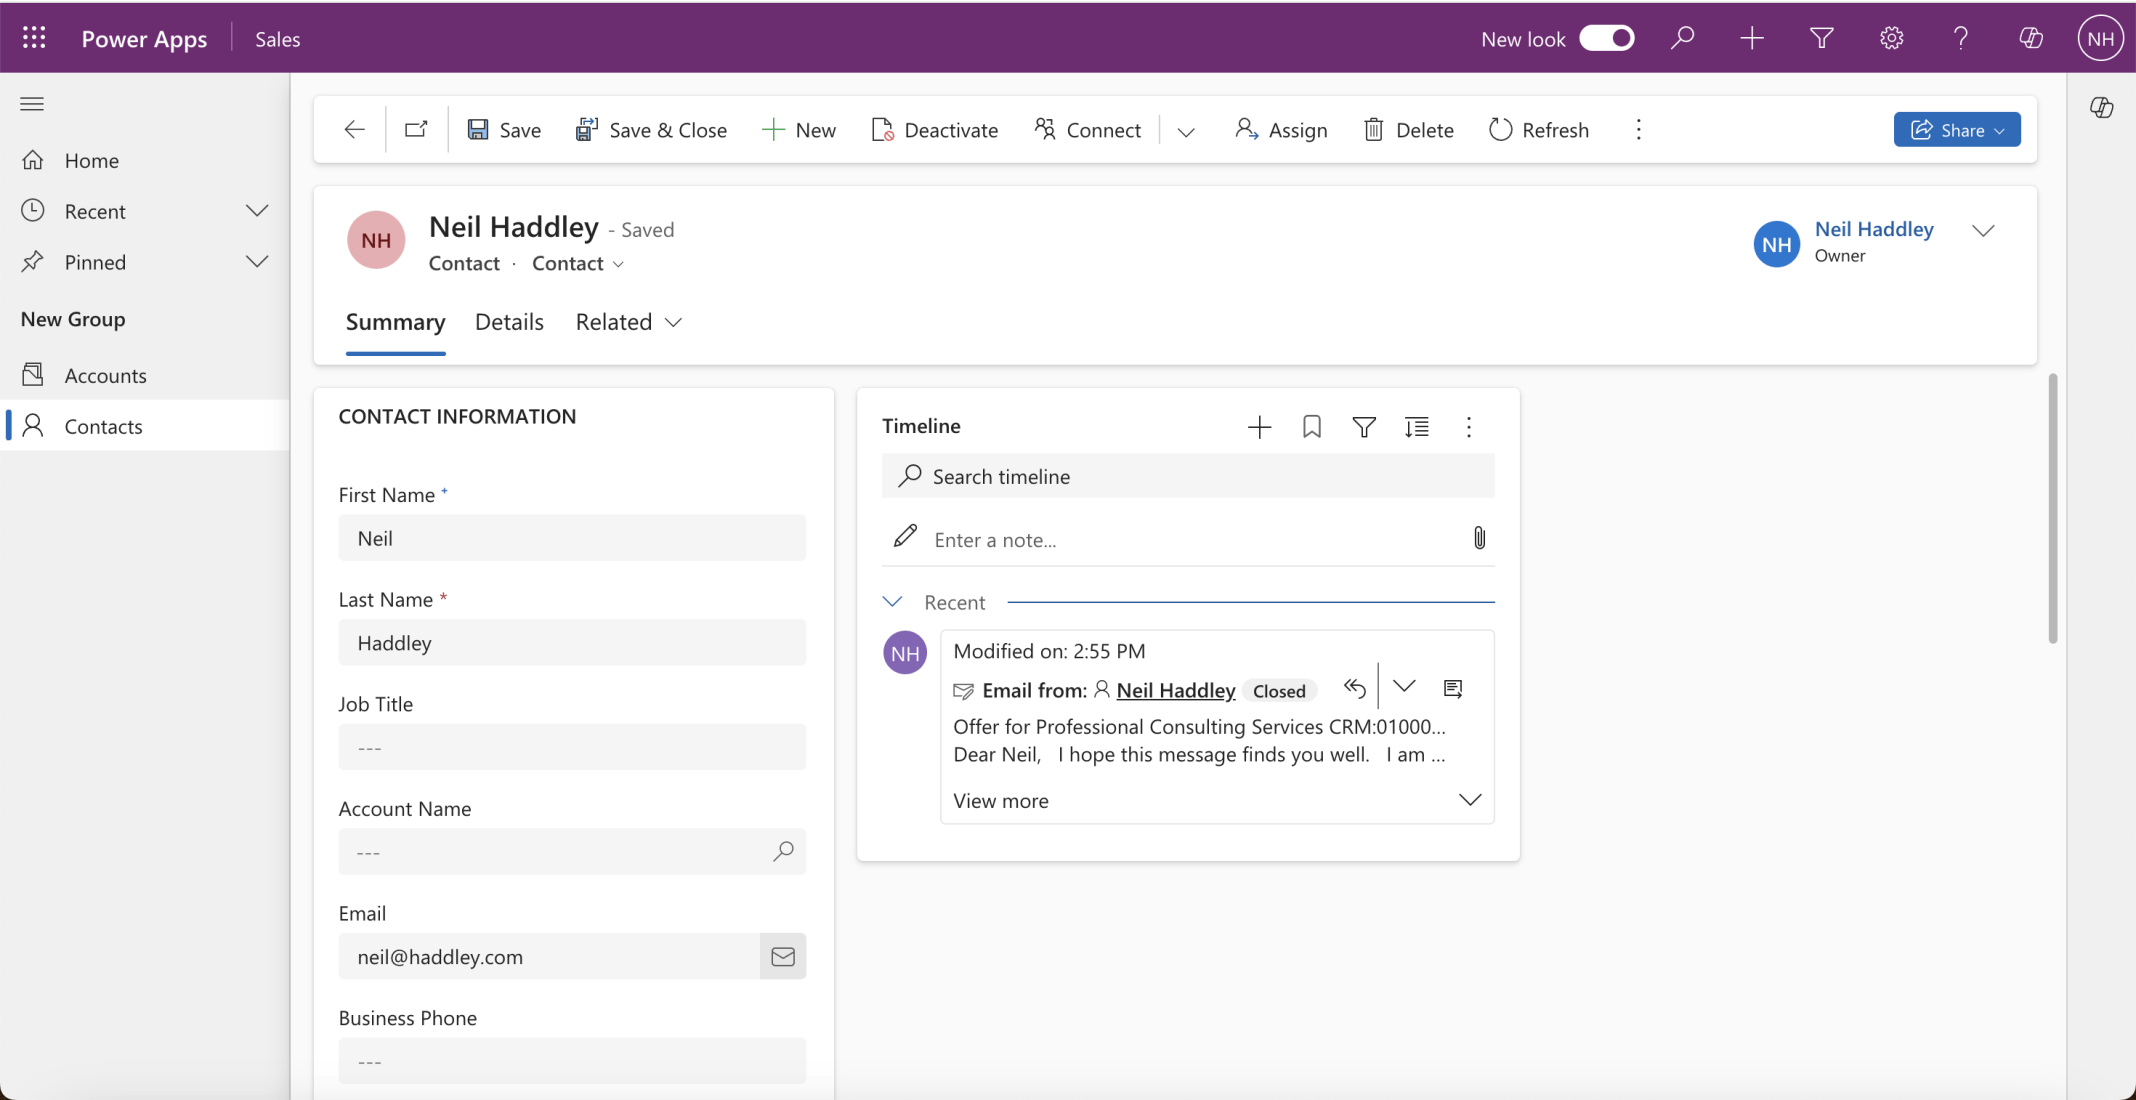Create a timeline record with the plus icon
Image resolution: width=2136 pixels, height=1100 pixels.
pyautogui.click(x=1258, y=427)
